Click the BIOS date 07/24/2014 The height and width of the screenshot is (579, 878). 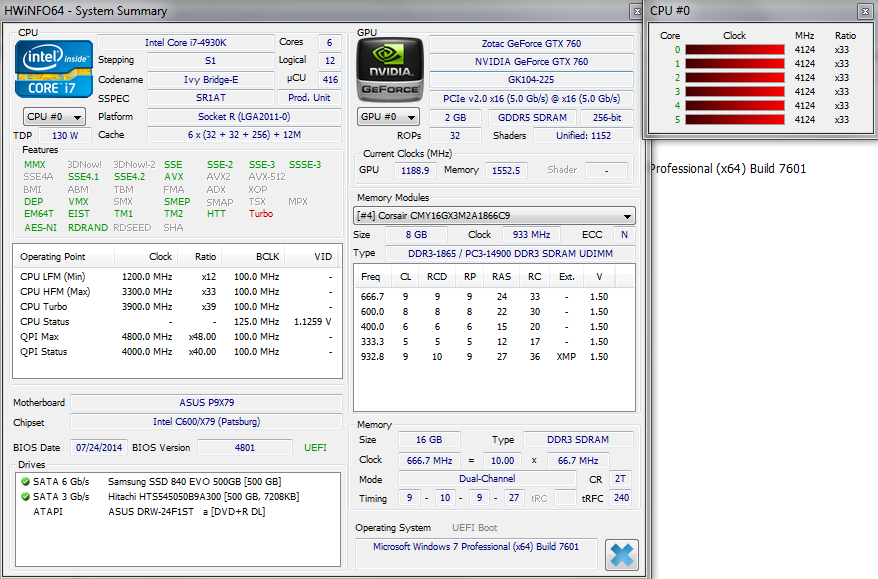tap(99, 447)
